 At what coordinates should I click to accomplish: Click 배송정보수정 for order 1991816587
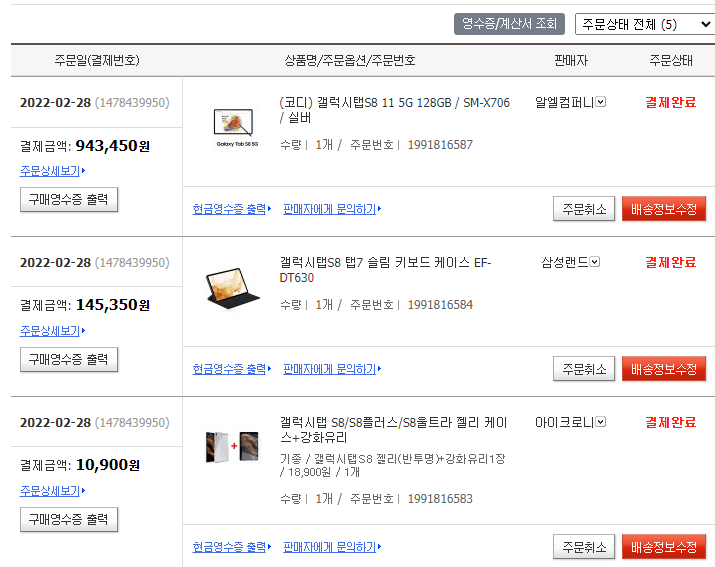point(664,209)
